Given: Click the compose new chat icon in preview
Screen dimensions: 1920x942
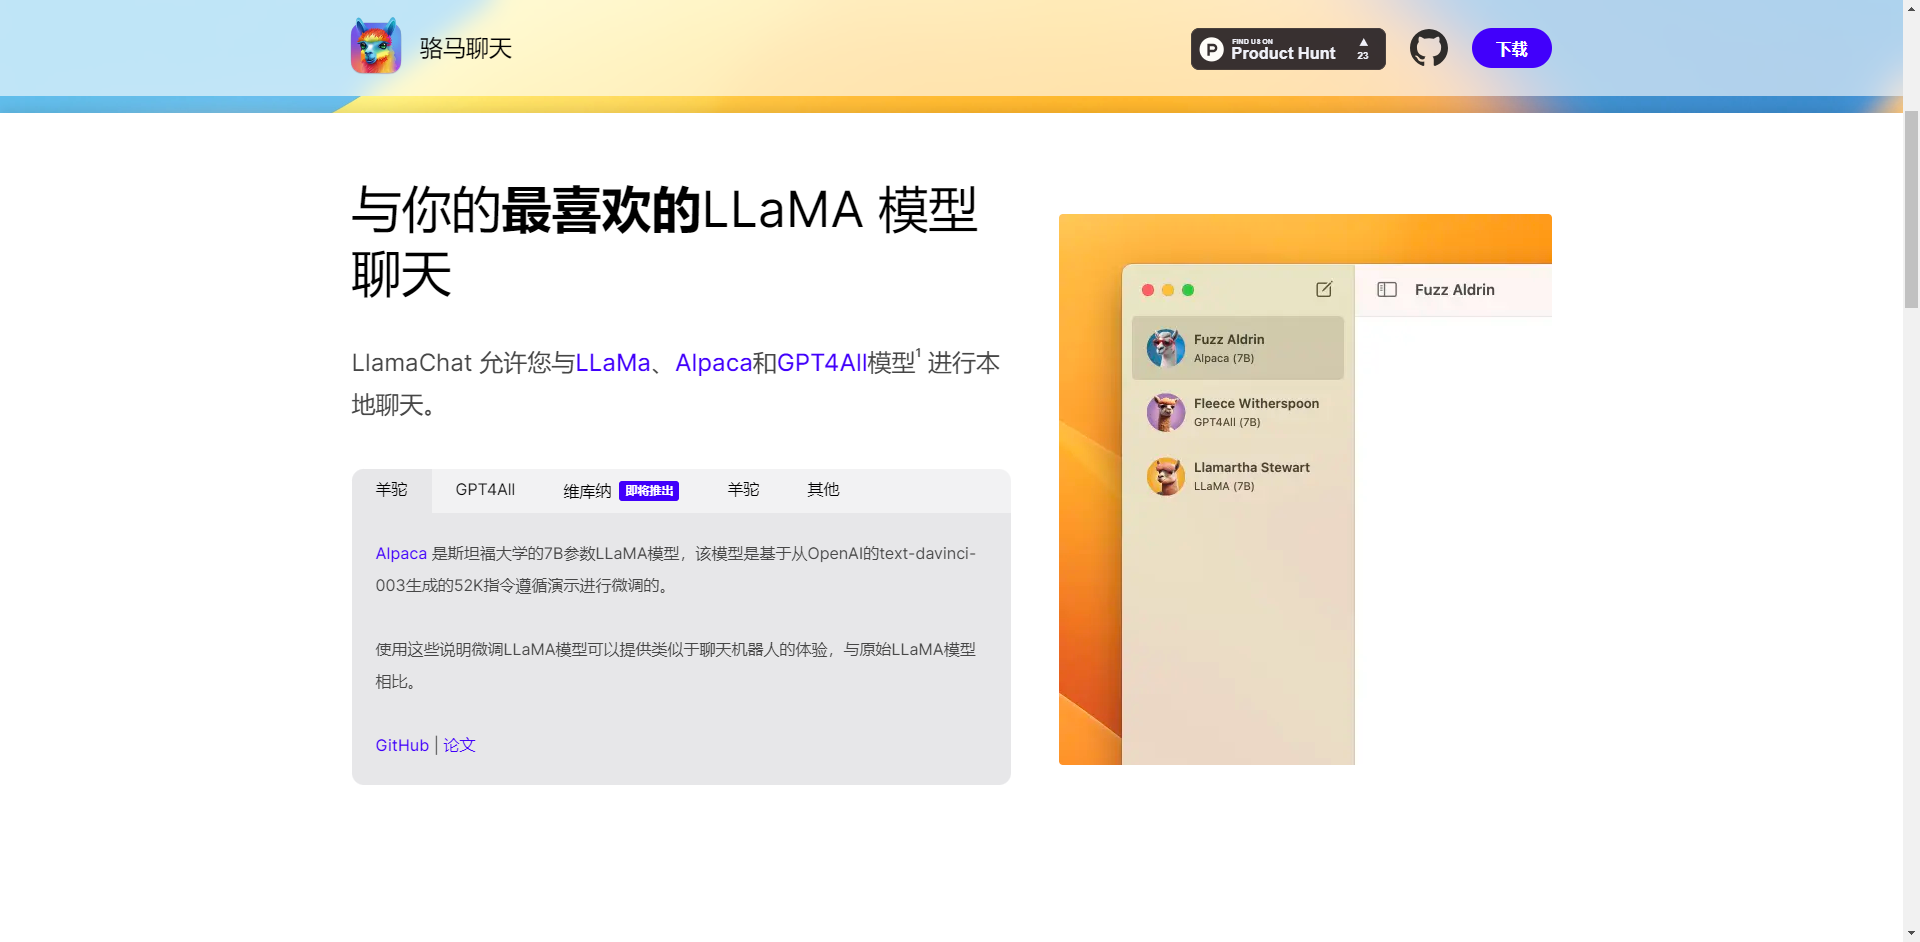Looking at the screenshot, I should pos(1324,289).
